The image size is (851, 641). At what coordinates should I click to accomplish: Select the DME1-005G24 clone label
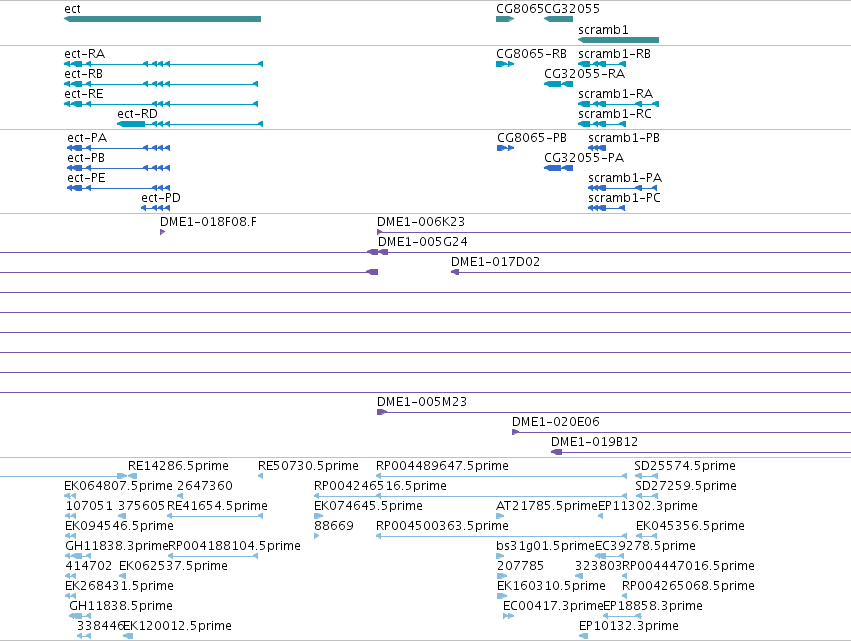point(423,242)
